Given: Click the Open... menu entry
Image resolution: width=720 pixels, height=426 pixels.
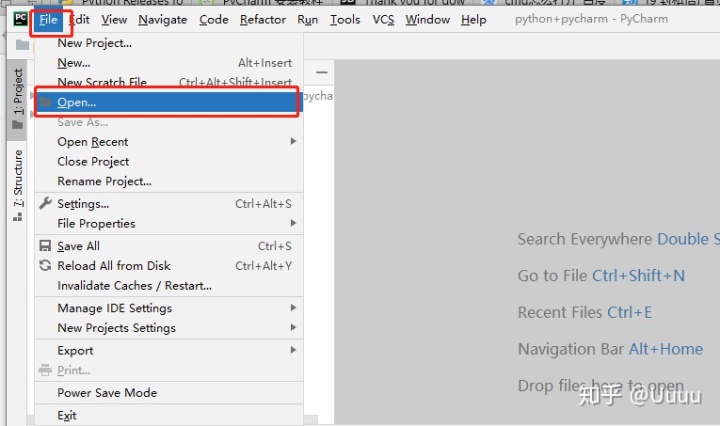Looking at the screenshot, I should point(167,102).
